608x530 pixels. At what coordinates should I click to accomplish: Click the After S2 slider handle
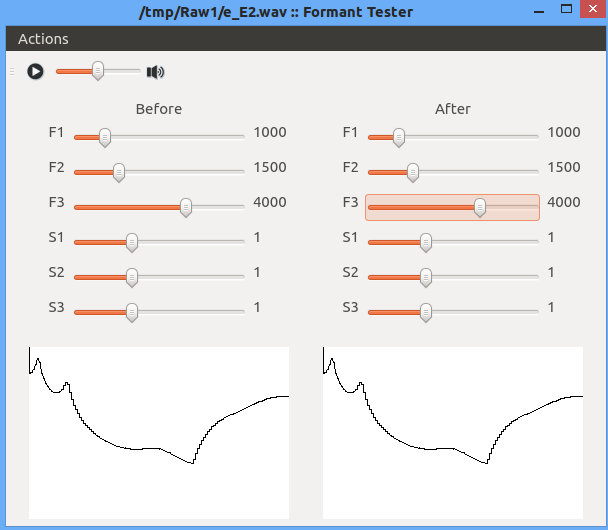426,278
